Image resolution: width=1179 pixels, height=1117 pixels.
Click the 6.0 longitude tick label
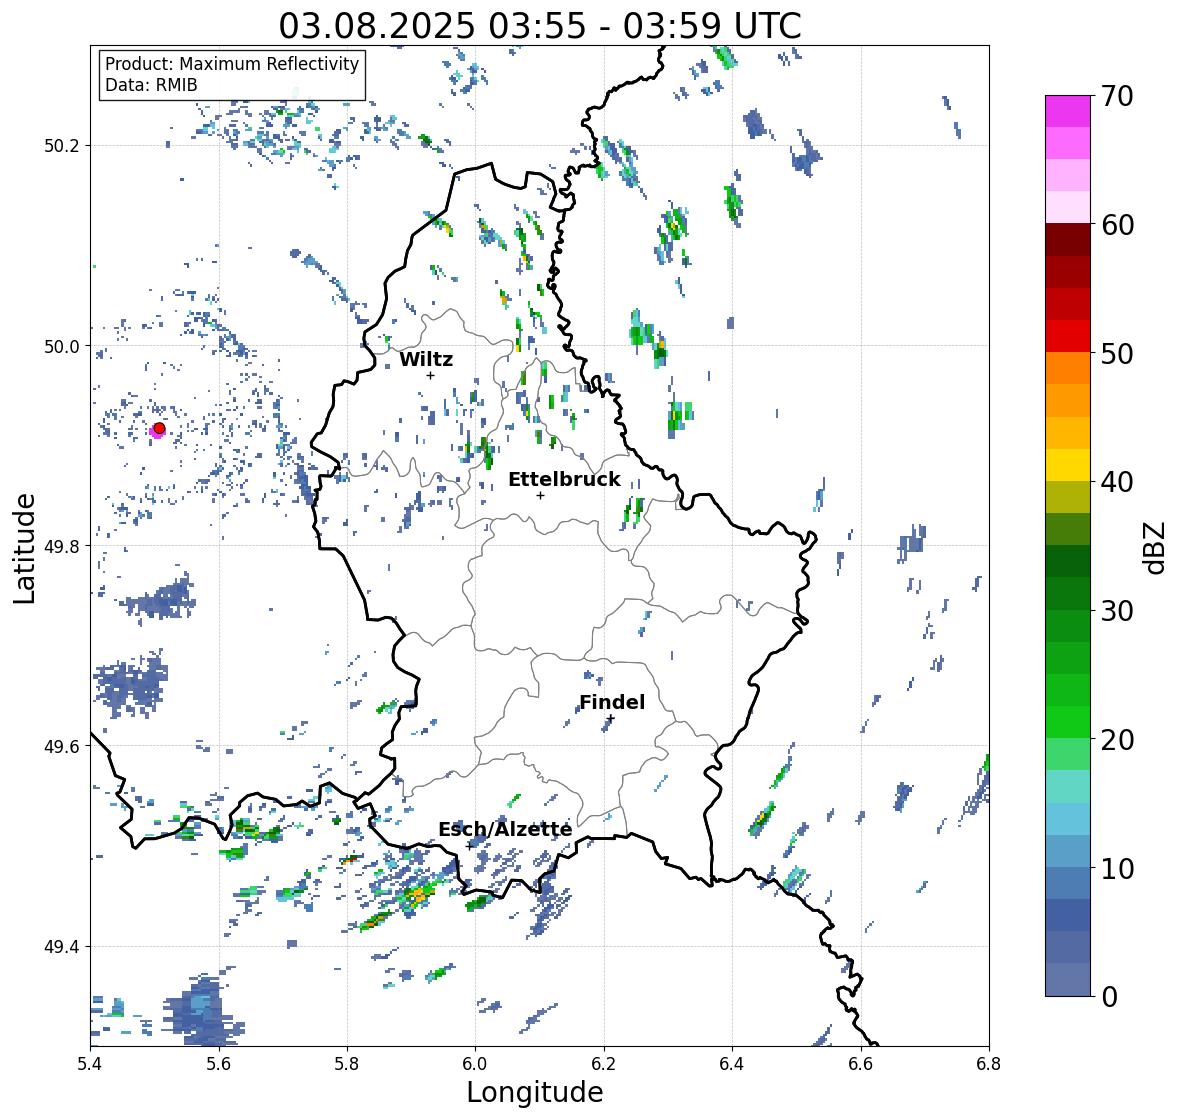coord(475,1064)
